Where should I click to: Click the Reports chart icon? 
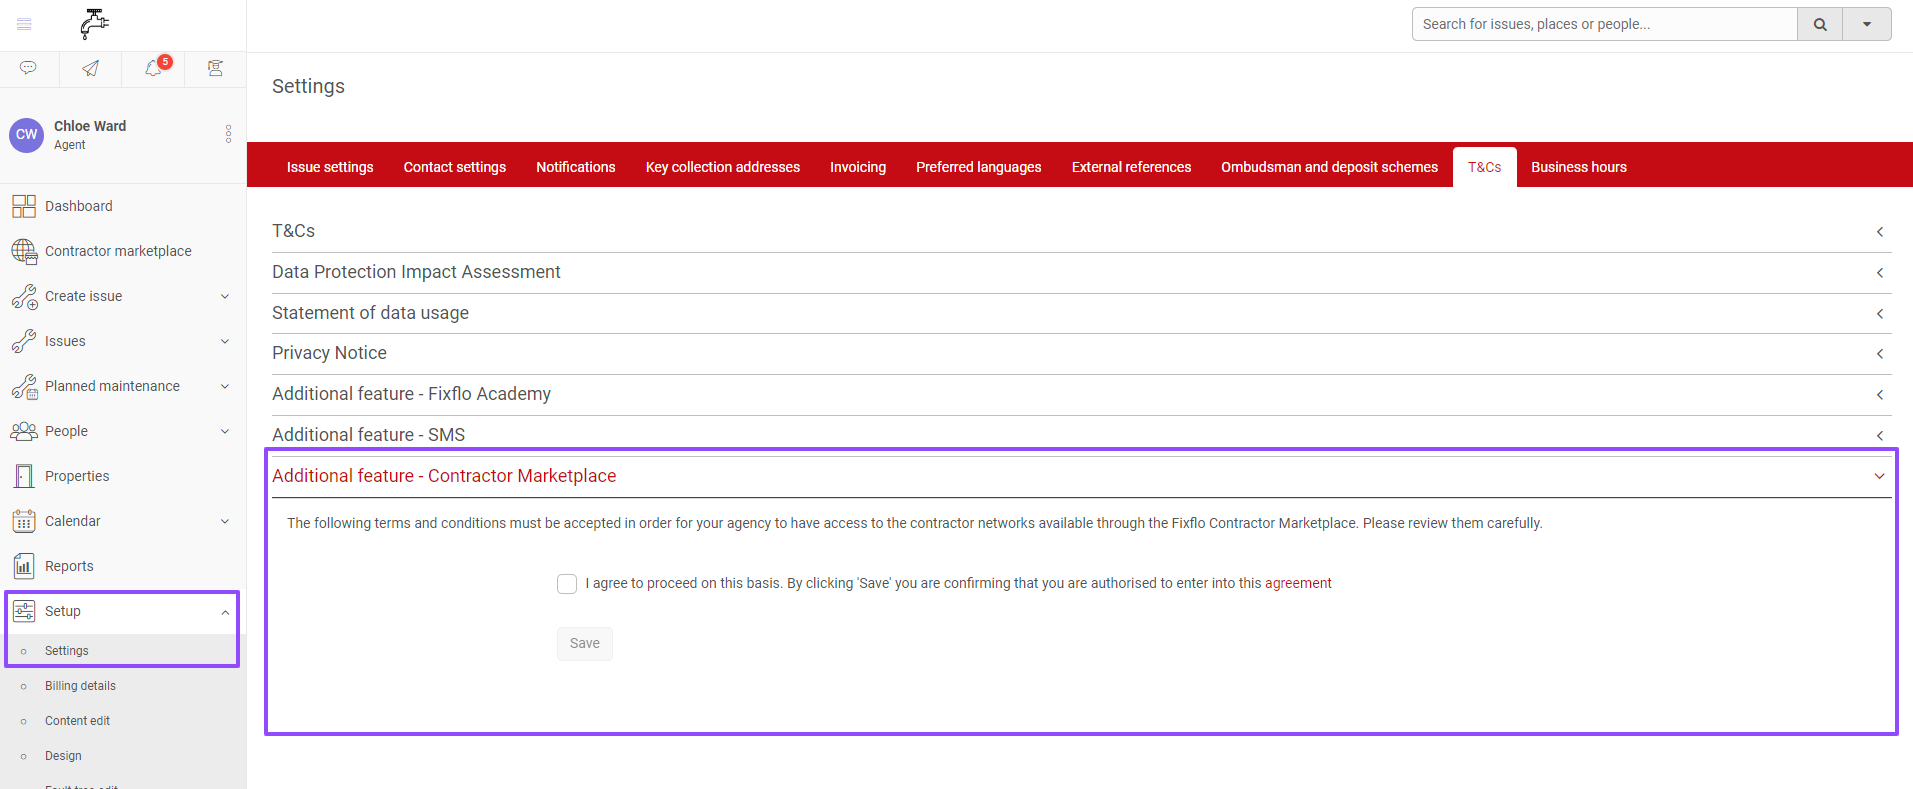point(24,566)
